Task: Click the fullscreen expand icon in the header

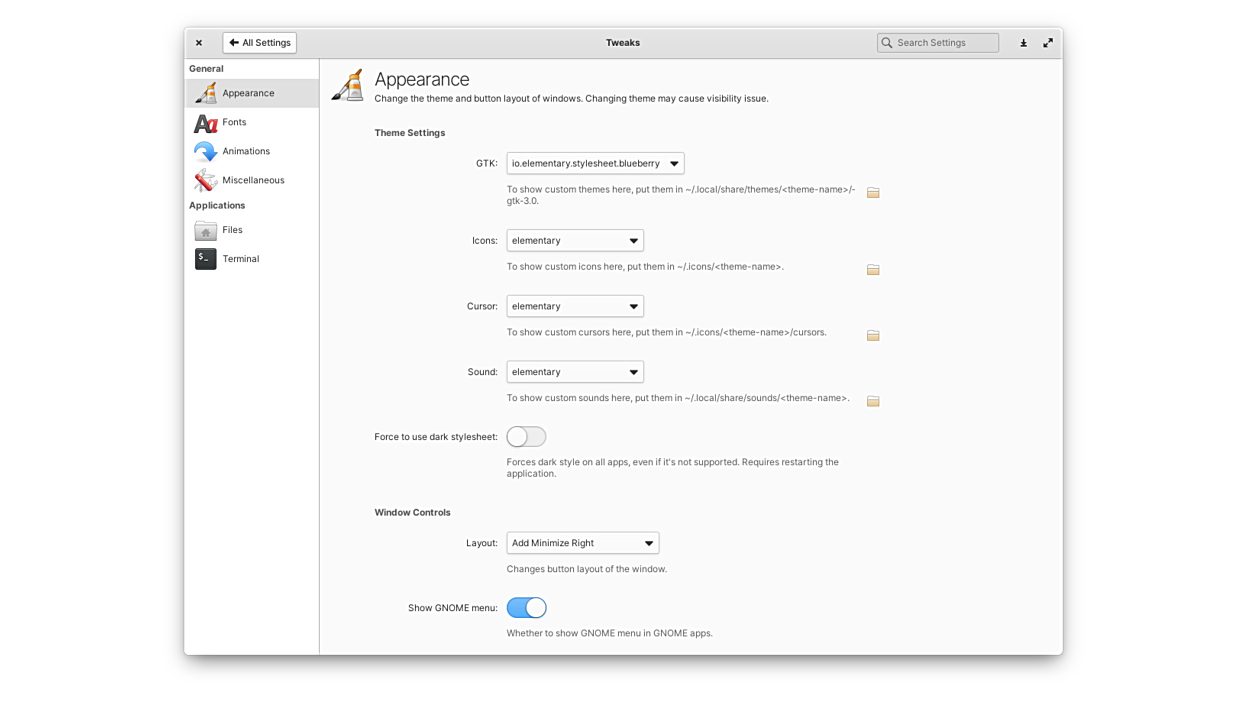Action: click(x=1048, y=43)
